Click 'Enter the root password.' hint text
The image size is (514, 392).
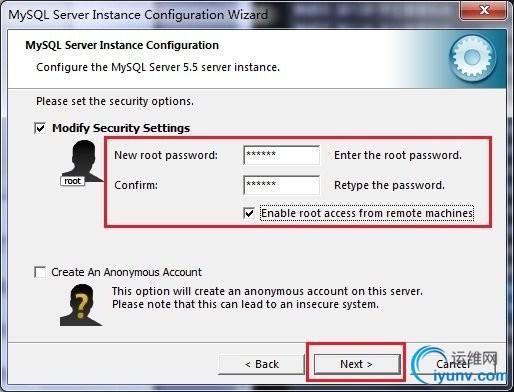tap(398, 155)
